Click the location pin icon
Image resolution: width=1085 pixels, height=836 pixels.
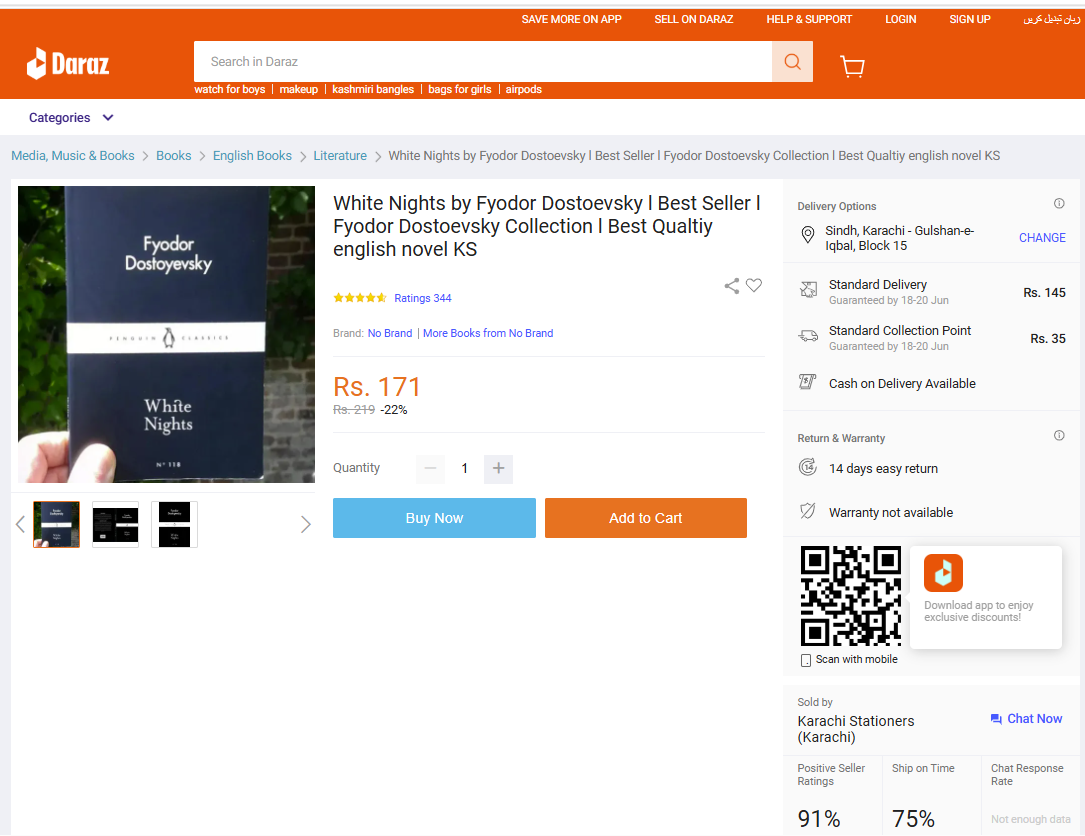807,235
